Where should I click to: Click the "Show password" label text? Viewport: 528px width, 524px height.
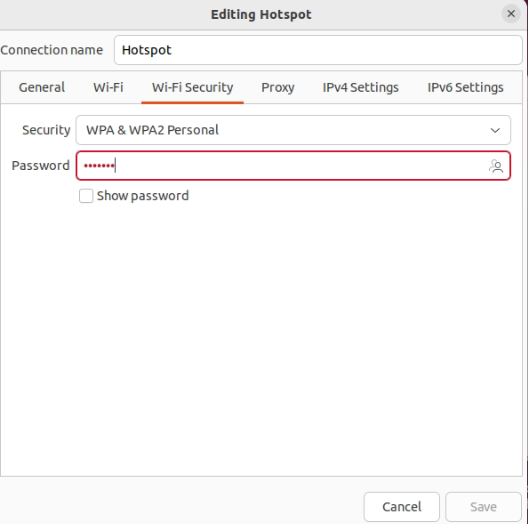click(143, 196)
